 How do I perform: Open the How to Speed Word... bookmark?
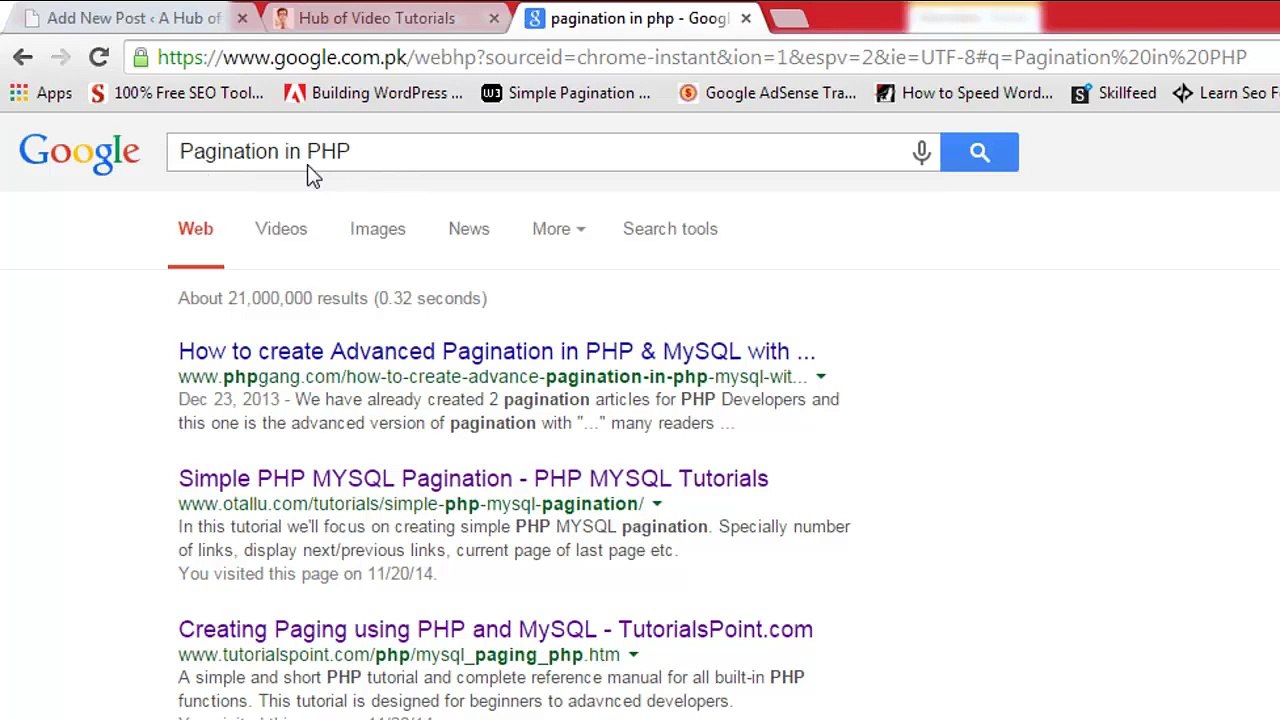click(964, 93)
